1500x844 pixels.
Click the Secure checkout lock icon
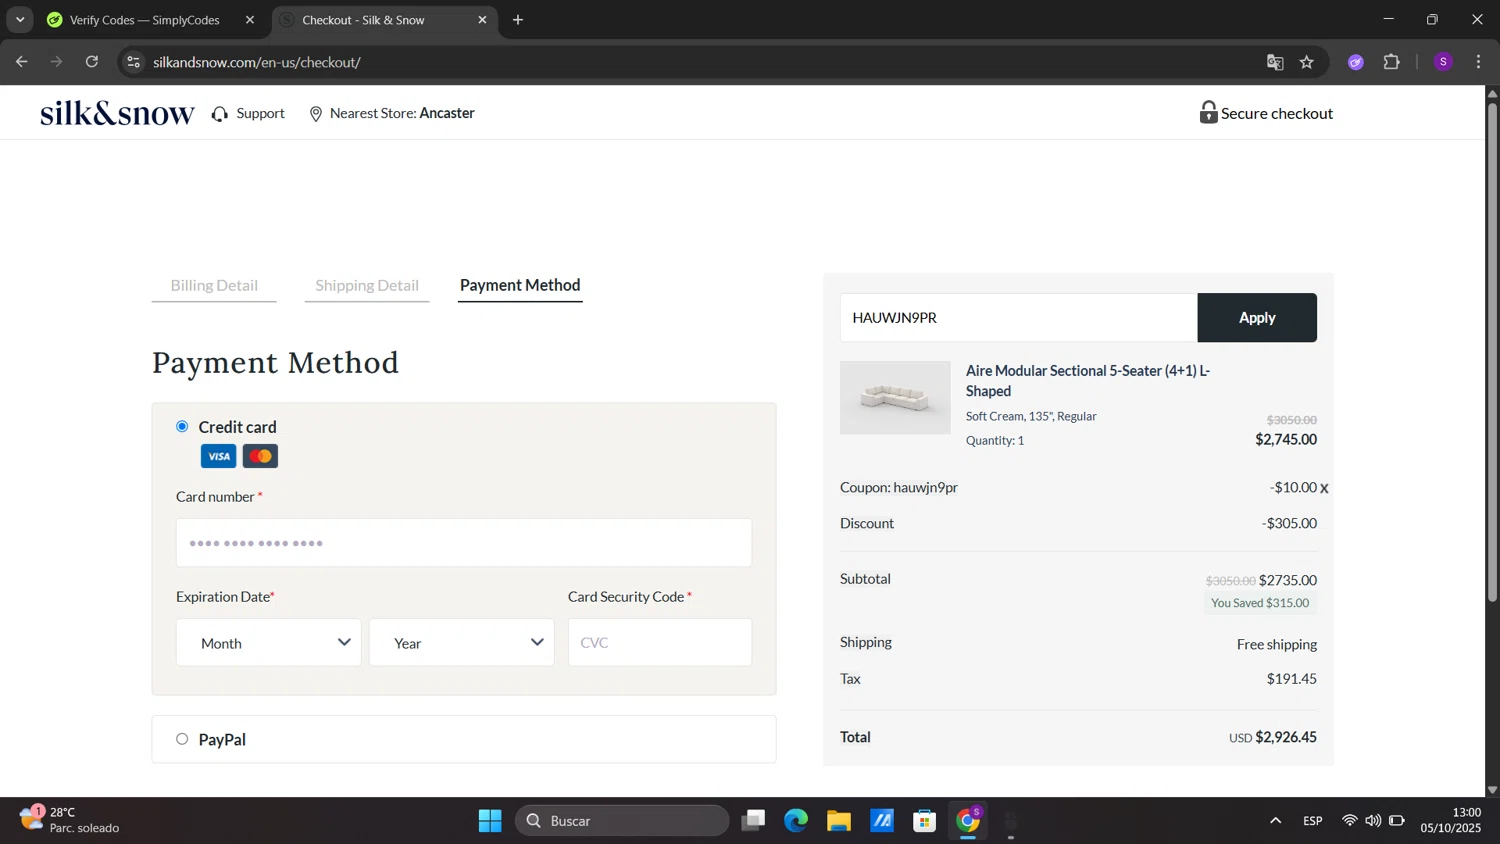point(1208,112)
